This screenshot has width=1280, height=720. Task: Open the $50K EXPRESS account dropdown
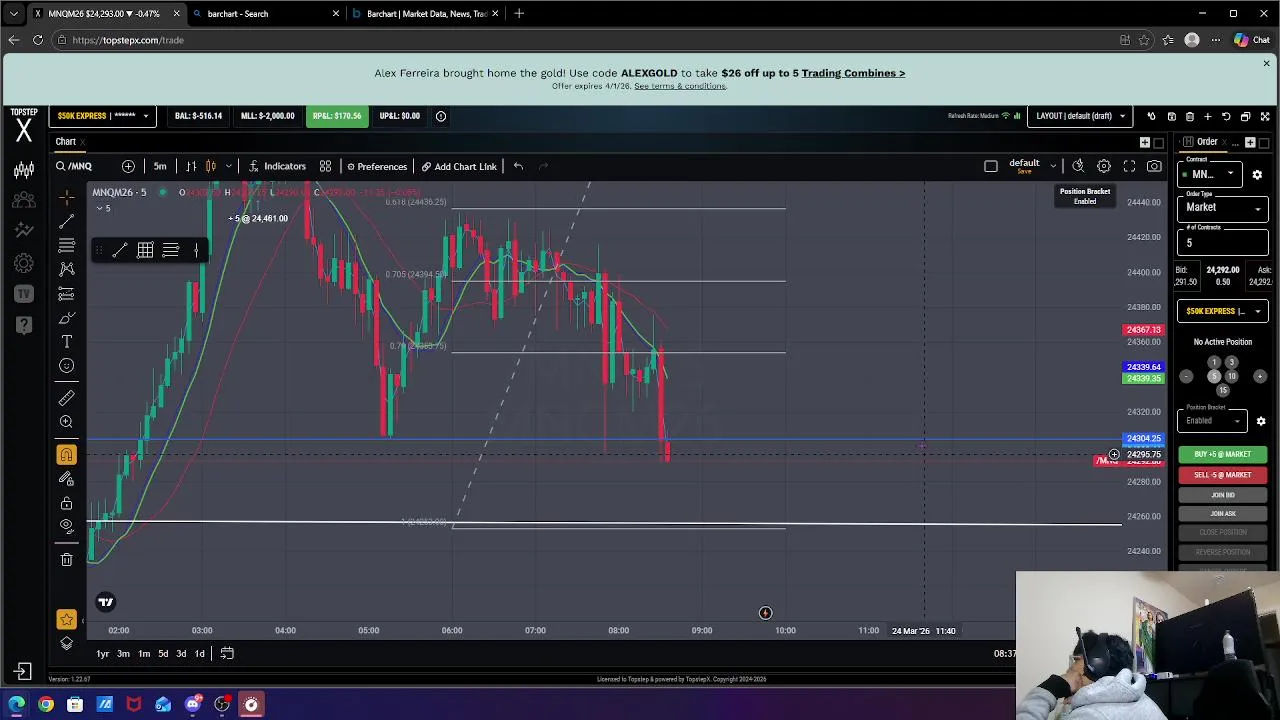pos(102,116)
